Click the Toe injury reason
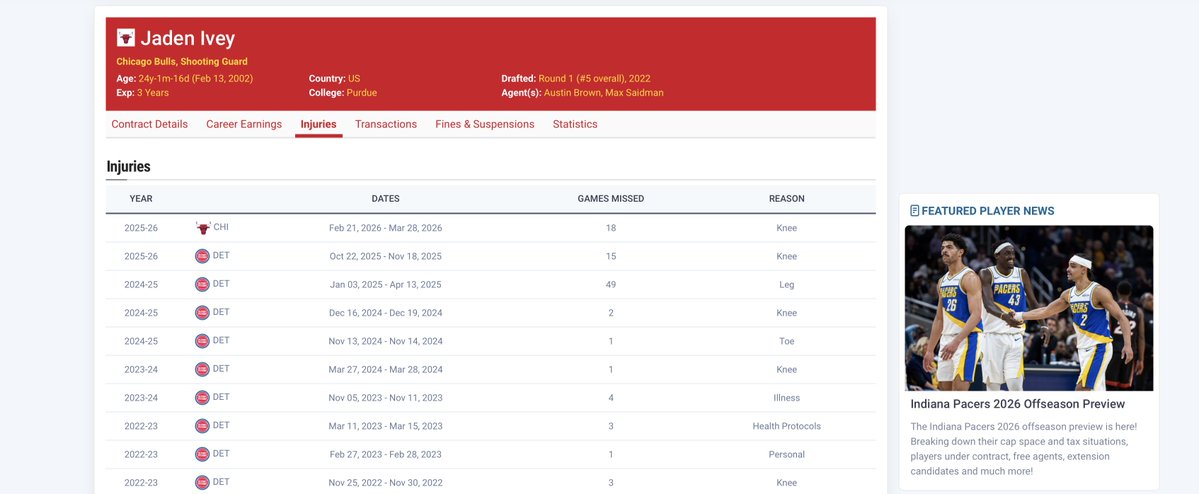Image resolution: width=1199 pixels, height=494 pixels. (787, 341)
